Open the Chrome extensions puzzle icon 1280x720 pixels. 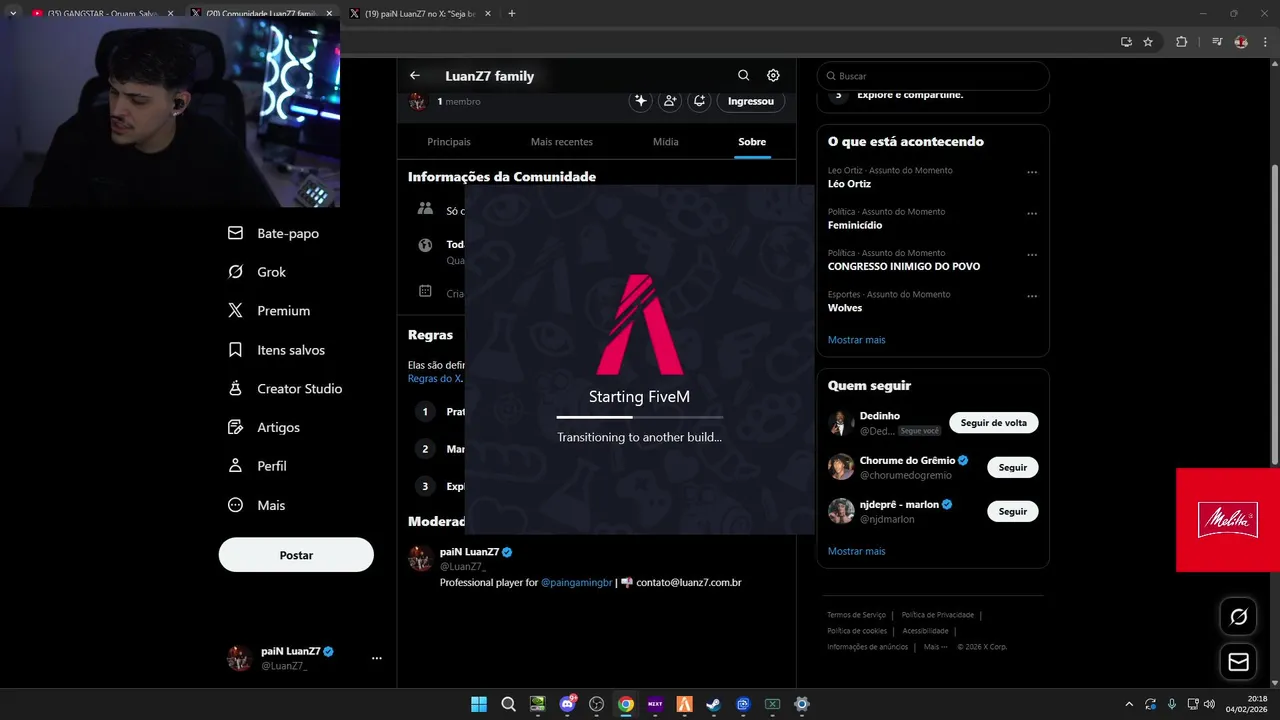click(x=1182, y=42)
